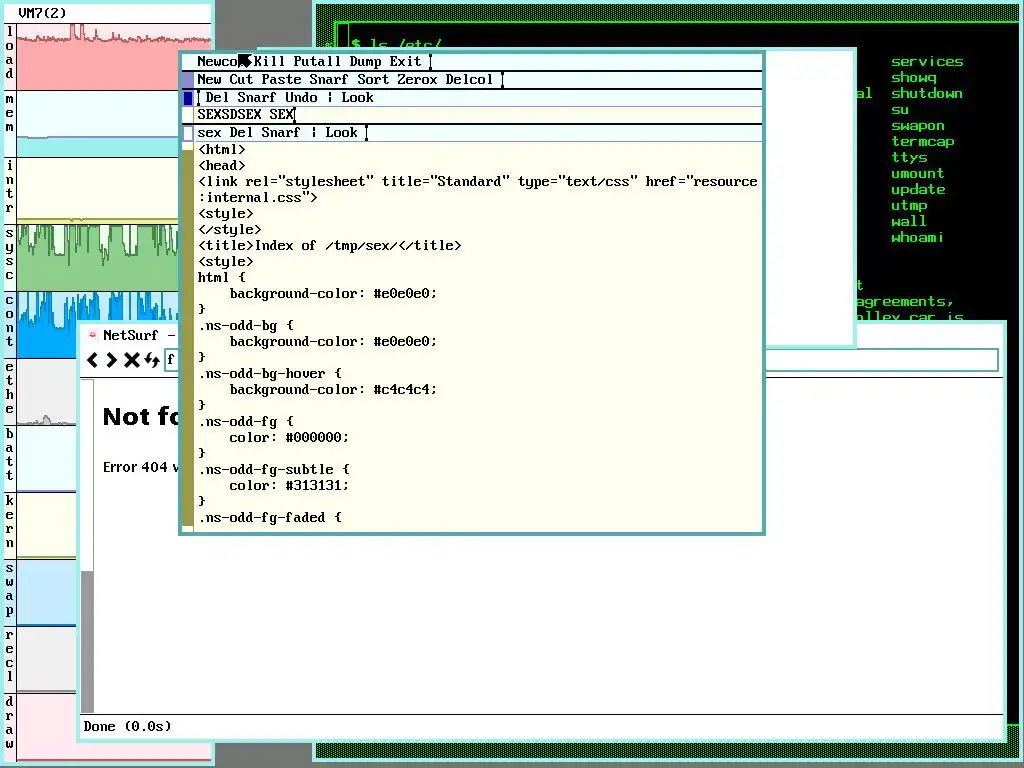Click Del in the sex window tag
The width and height of the screenshot is (1024, 768).
coord(241,133)
